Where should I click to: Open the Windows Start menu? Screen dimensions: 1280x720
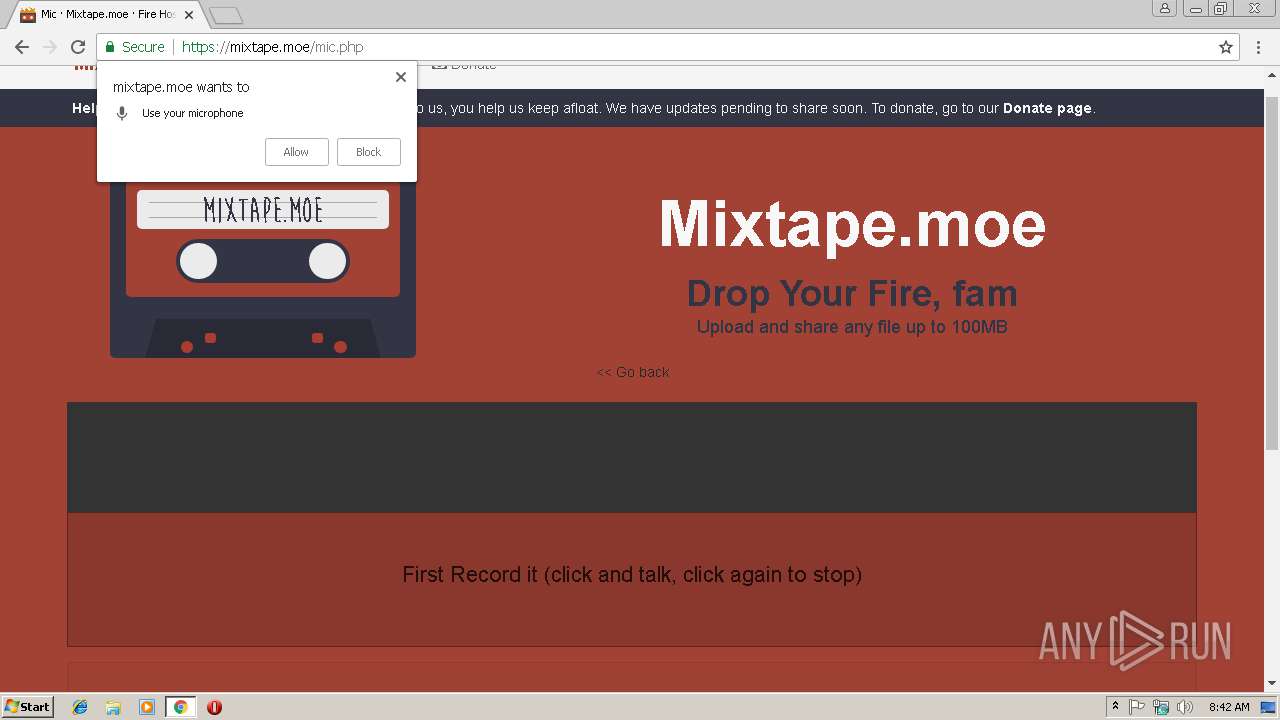click(x=28, y=706)
